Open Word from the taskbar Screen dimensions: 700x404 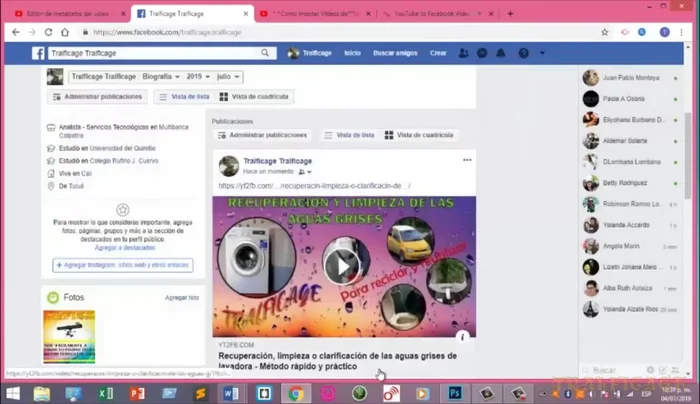coord(231,394)
